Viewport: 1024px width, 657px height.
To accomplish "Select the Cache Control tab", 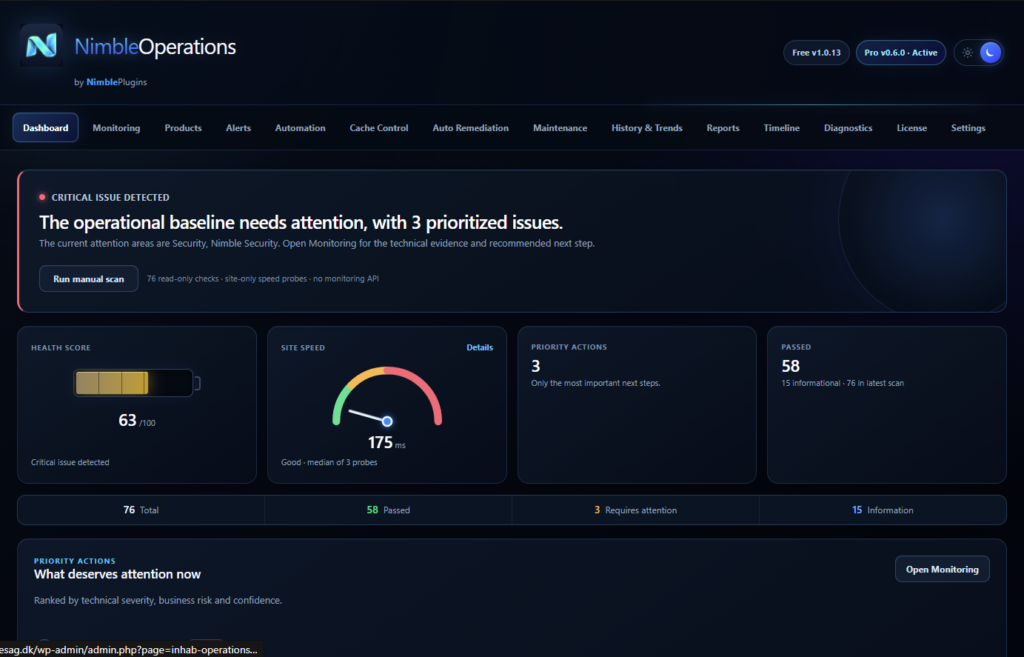I will click(x=379, y=128).
